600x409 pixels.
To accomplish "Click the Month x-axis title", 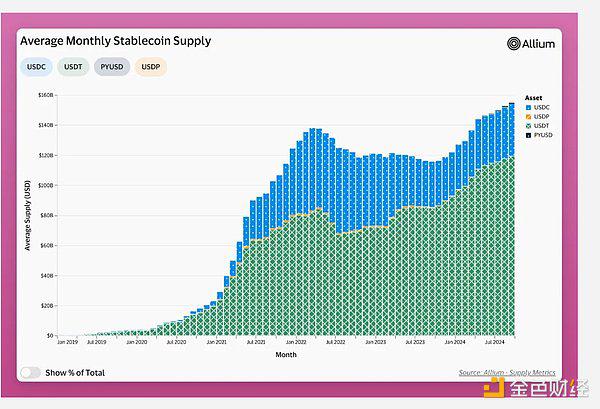I will [285, 354].
